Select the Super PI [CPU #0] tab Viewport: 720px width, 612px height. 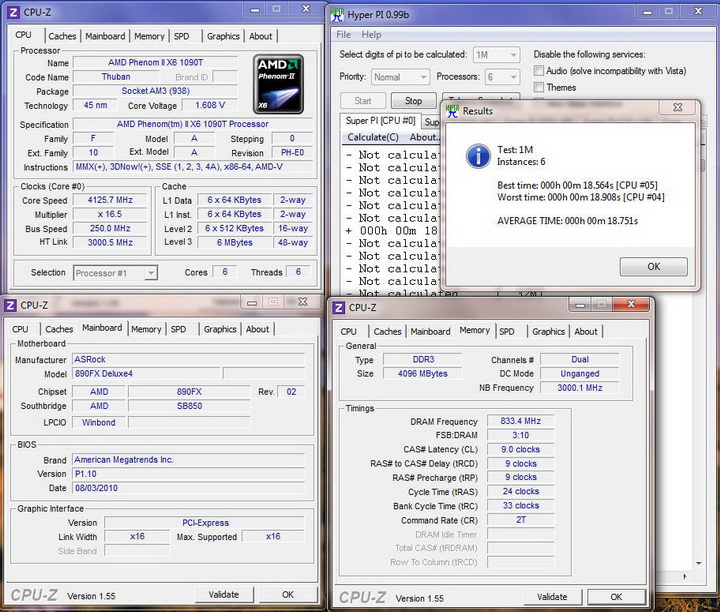click(x=380, y=121)
